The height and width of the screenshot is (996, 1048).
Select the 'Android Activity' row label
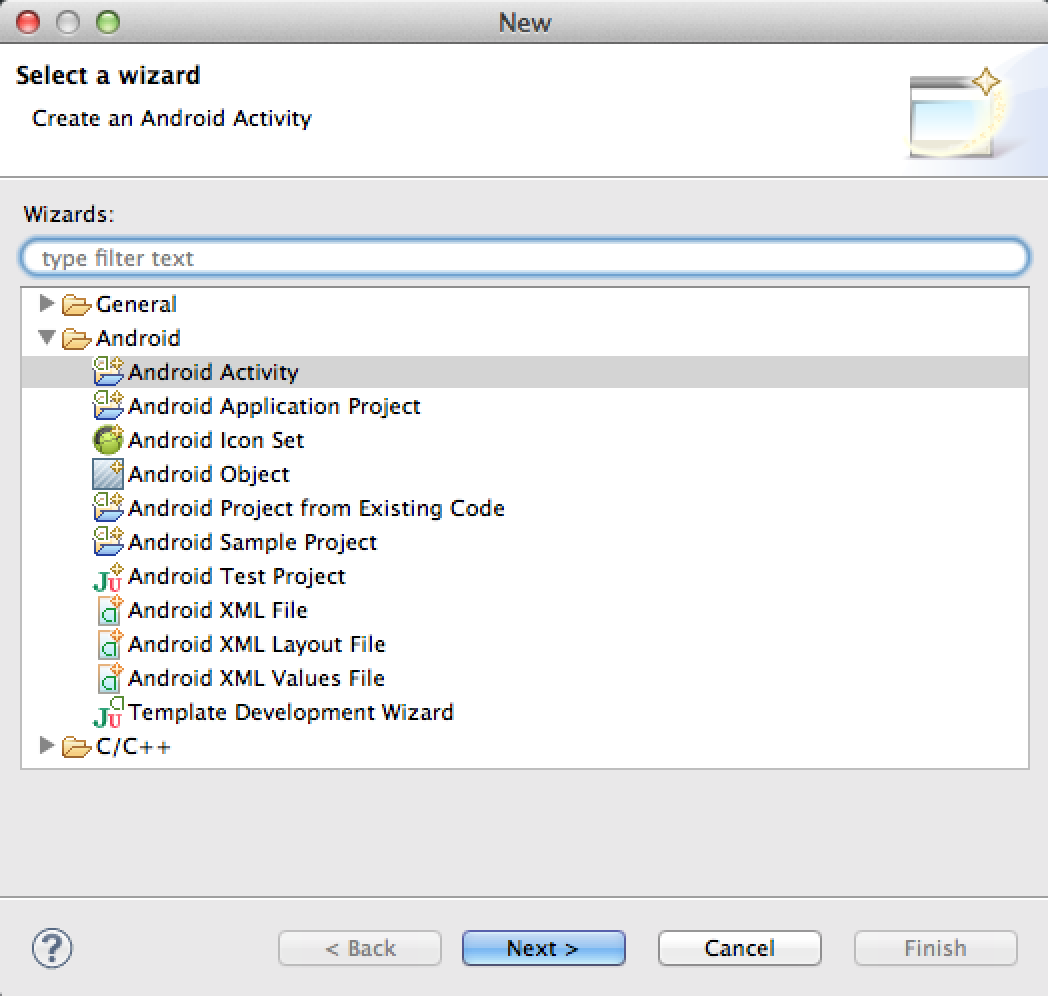(x=213, y=372)
